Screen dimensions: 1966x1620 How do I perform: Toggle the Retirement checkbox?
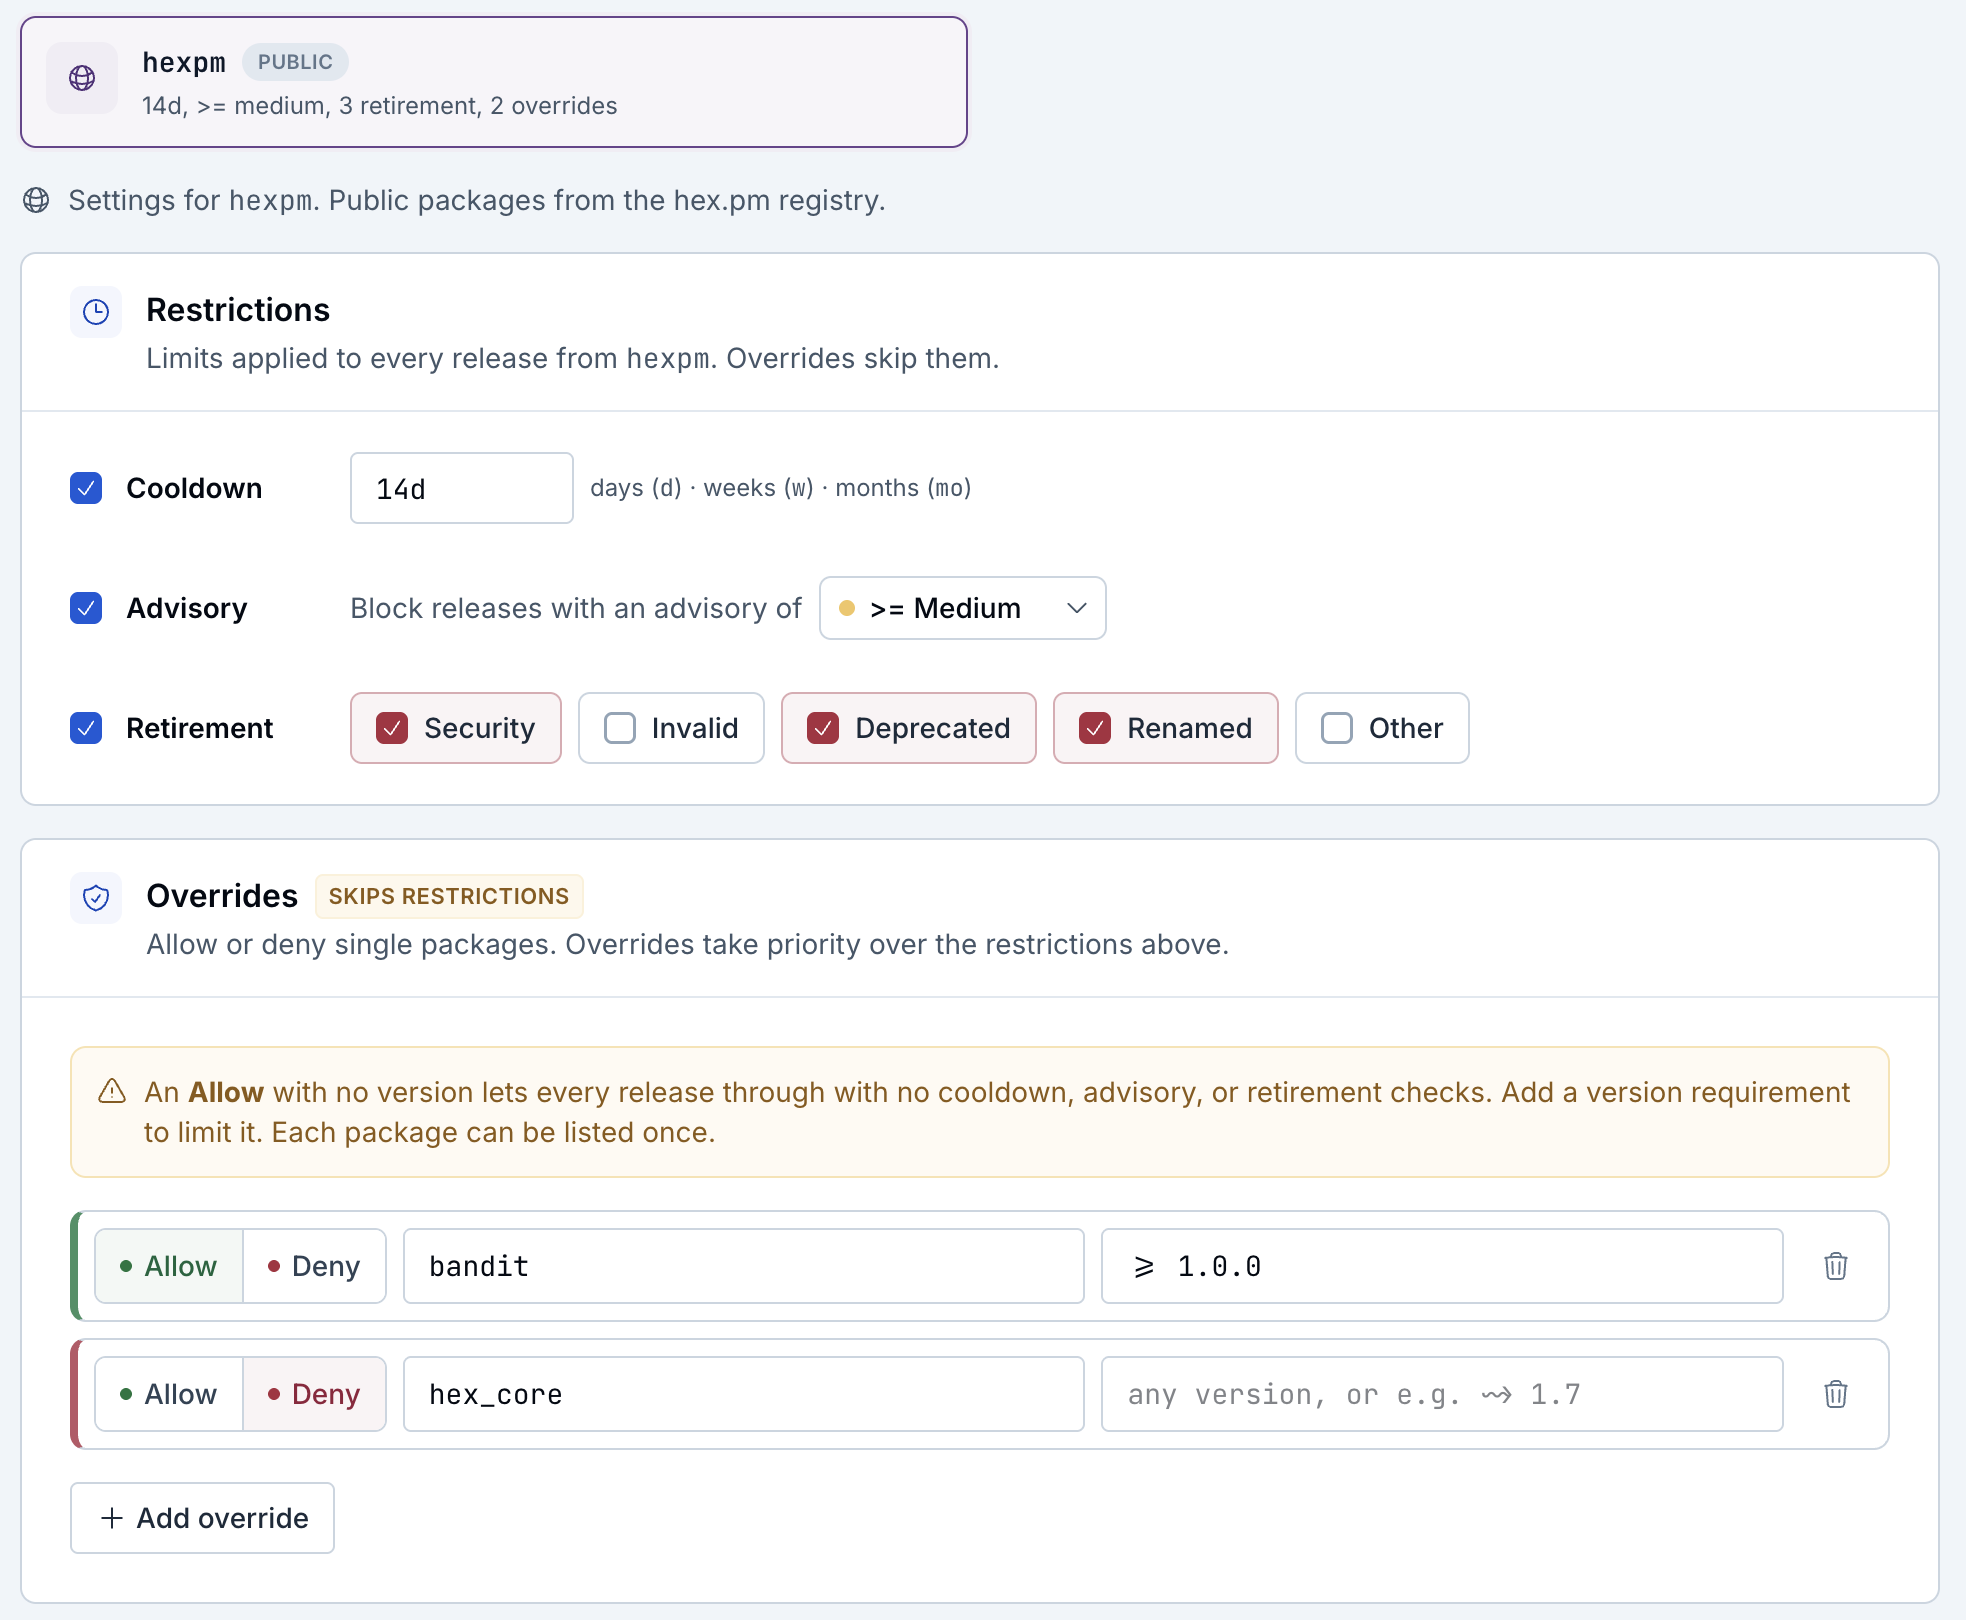[x=86, y=728]
